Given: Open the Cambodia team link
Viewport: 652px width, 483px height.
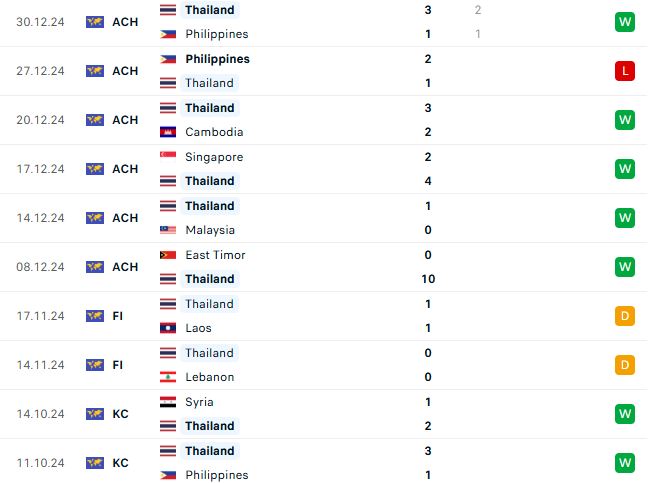Looking at the screenshot, I should pyautogui.click(x=214, y=132).
